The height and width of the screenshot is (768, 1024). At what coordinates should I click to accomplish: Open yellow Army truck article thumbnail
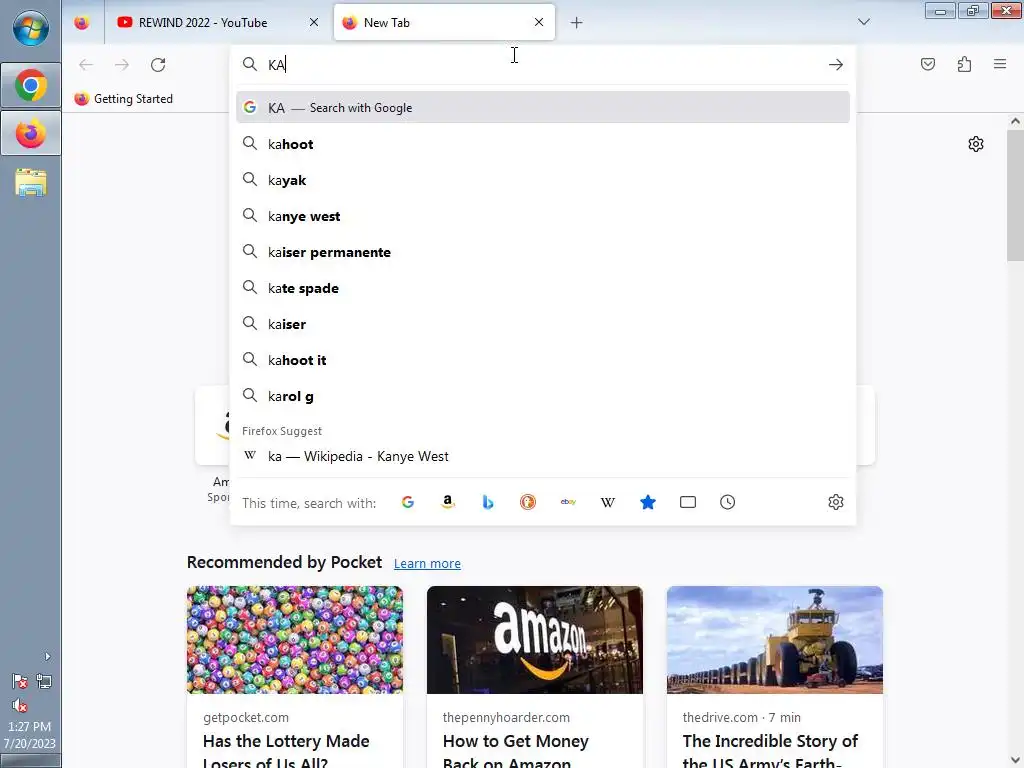775,640
